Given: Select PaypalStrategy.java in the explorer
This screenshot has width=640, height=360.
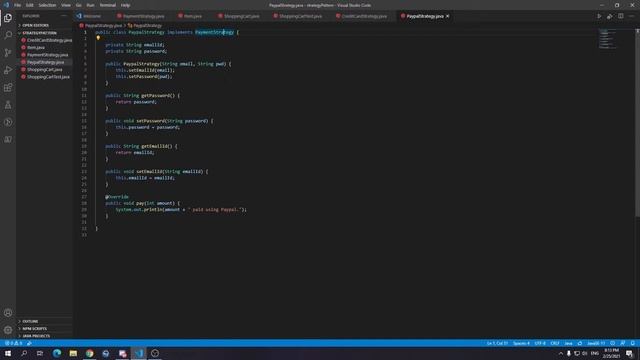Looking at the screenshot, I should pyautogui.click(x=45, y=62).
